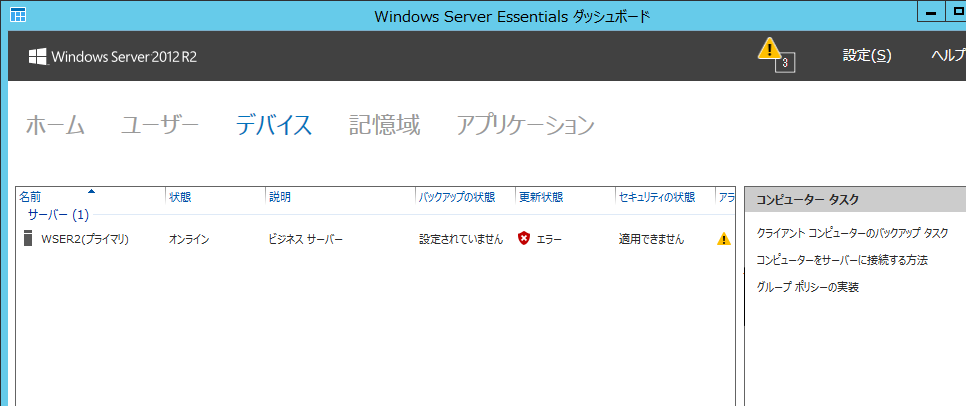Open 設定(S) settings

(867, 55)
